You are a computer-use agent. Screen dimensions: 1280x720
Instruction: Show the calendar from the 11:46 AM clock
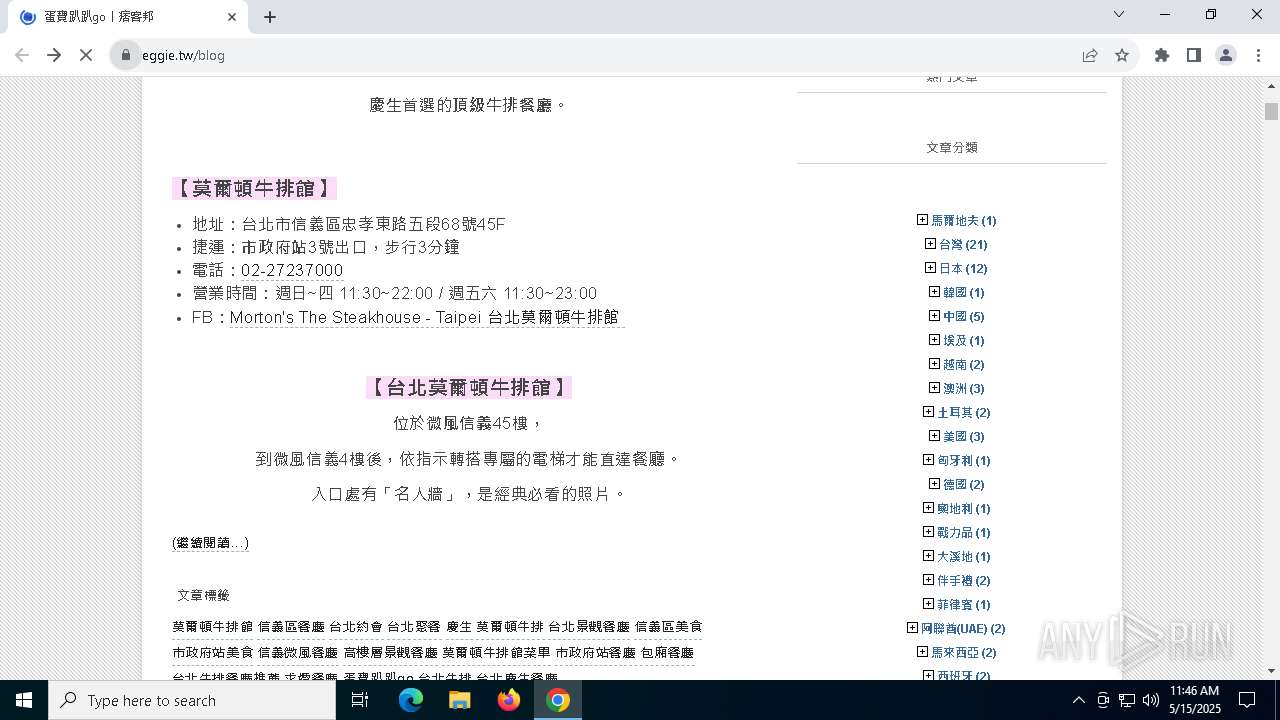click(1194, 700)
